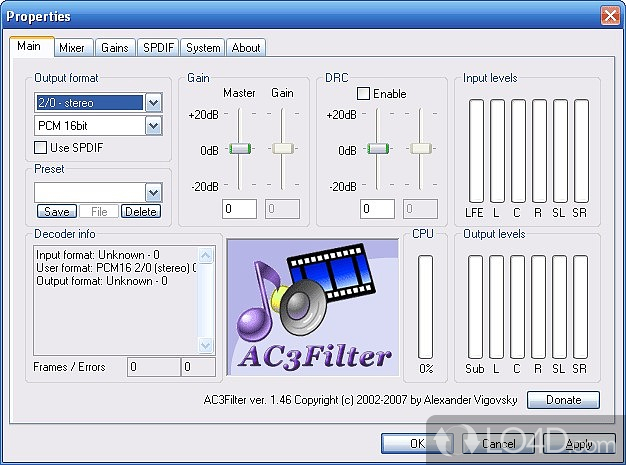Click the Errors count field
The image size is (626, 465).
coord(198,366)
